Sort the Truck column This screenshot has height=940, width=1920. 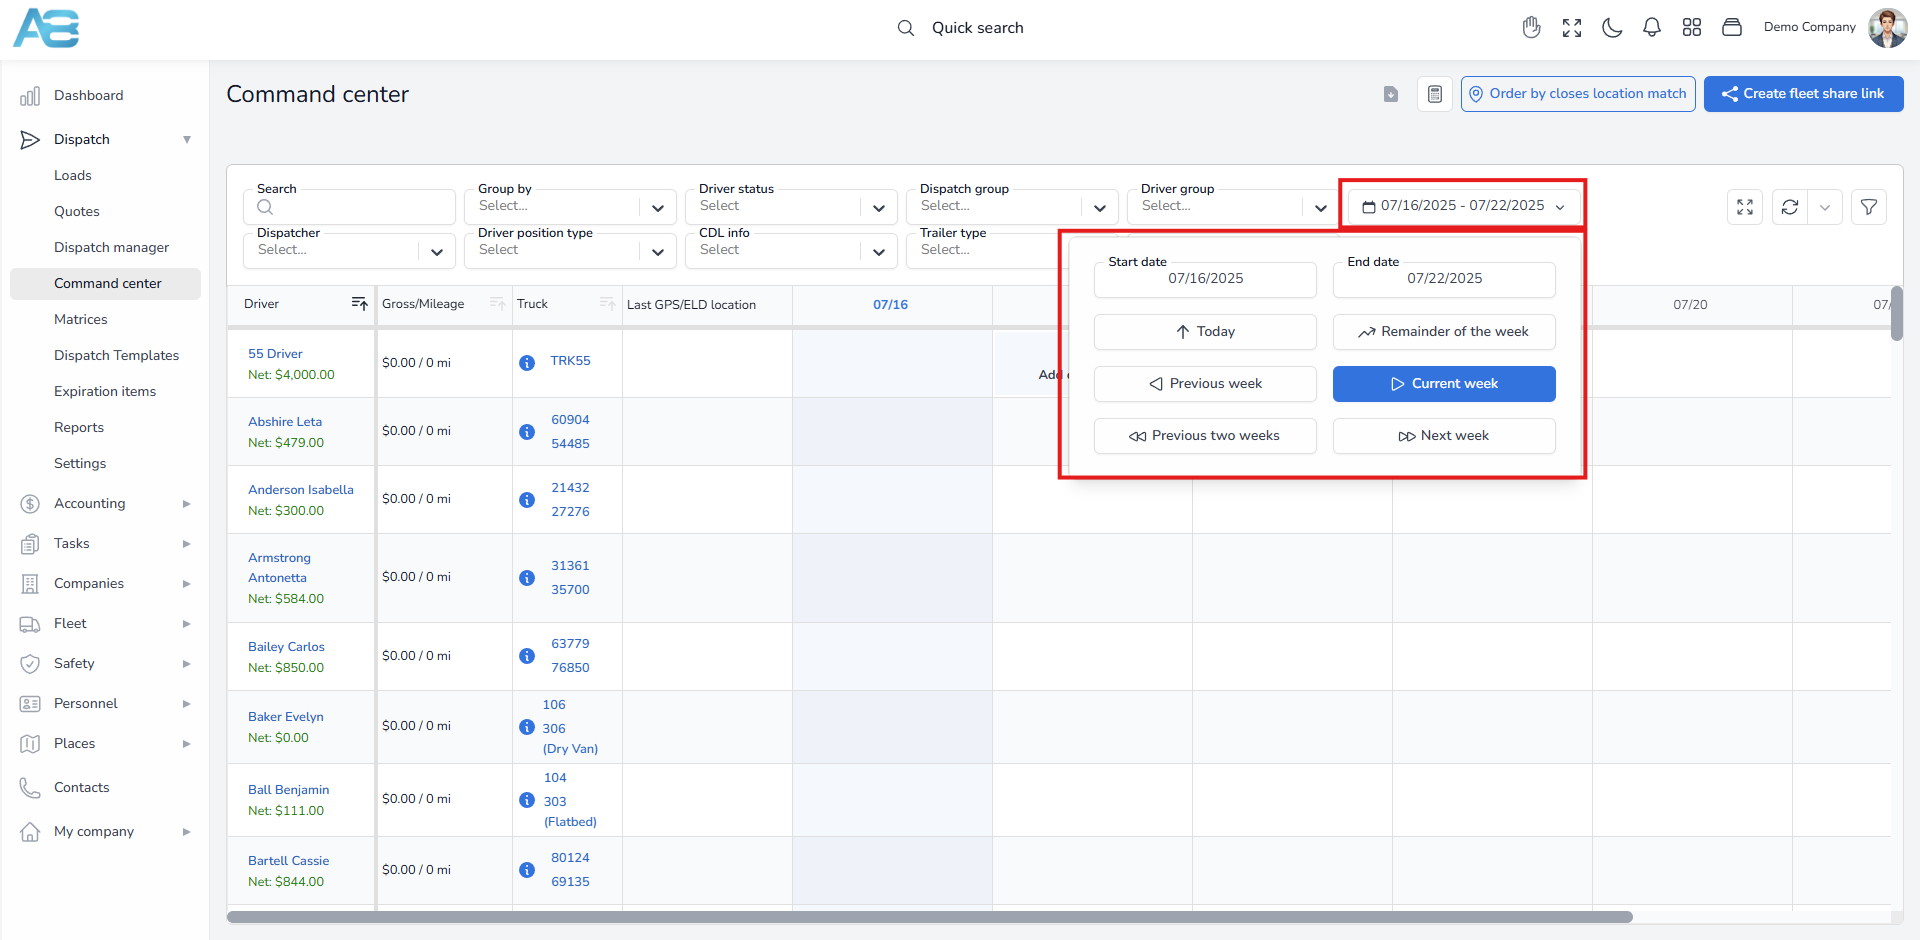pos(606,304)
